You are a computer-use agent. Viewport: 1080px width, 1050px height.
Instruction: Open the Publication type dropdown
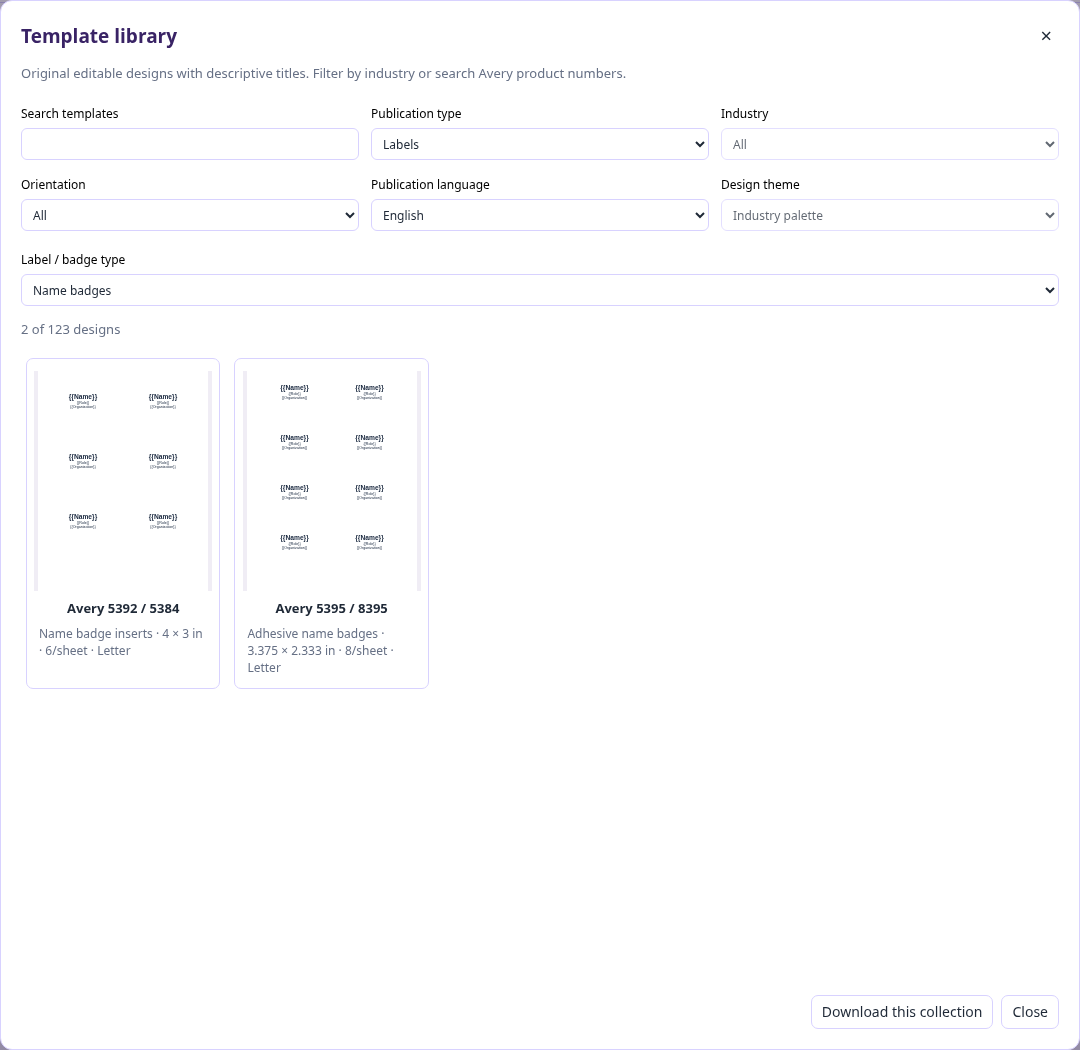[x=539, y=144]
